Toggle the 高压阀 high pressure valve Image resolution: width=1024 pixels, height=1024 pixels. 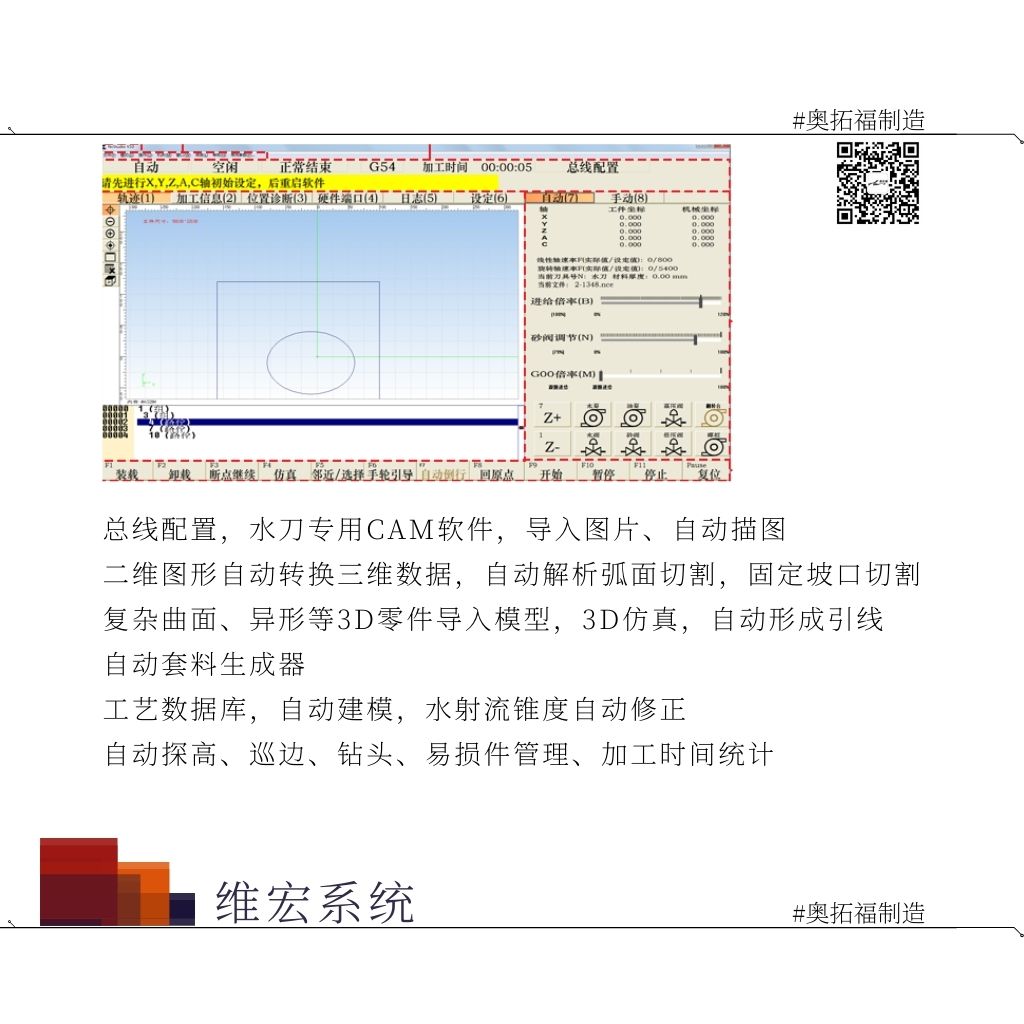coord(673,417)
